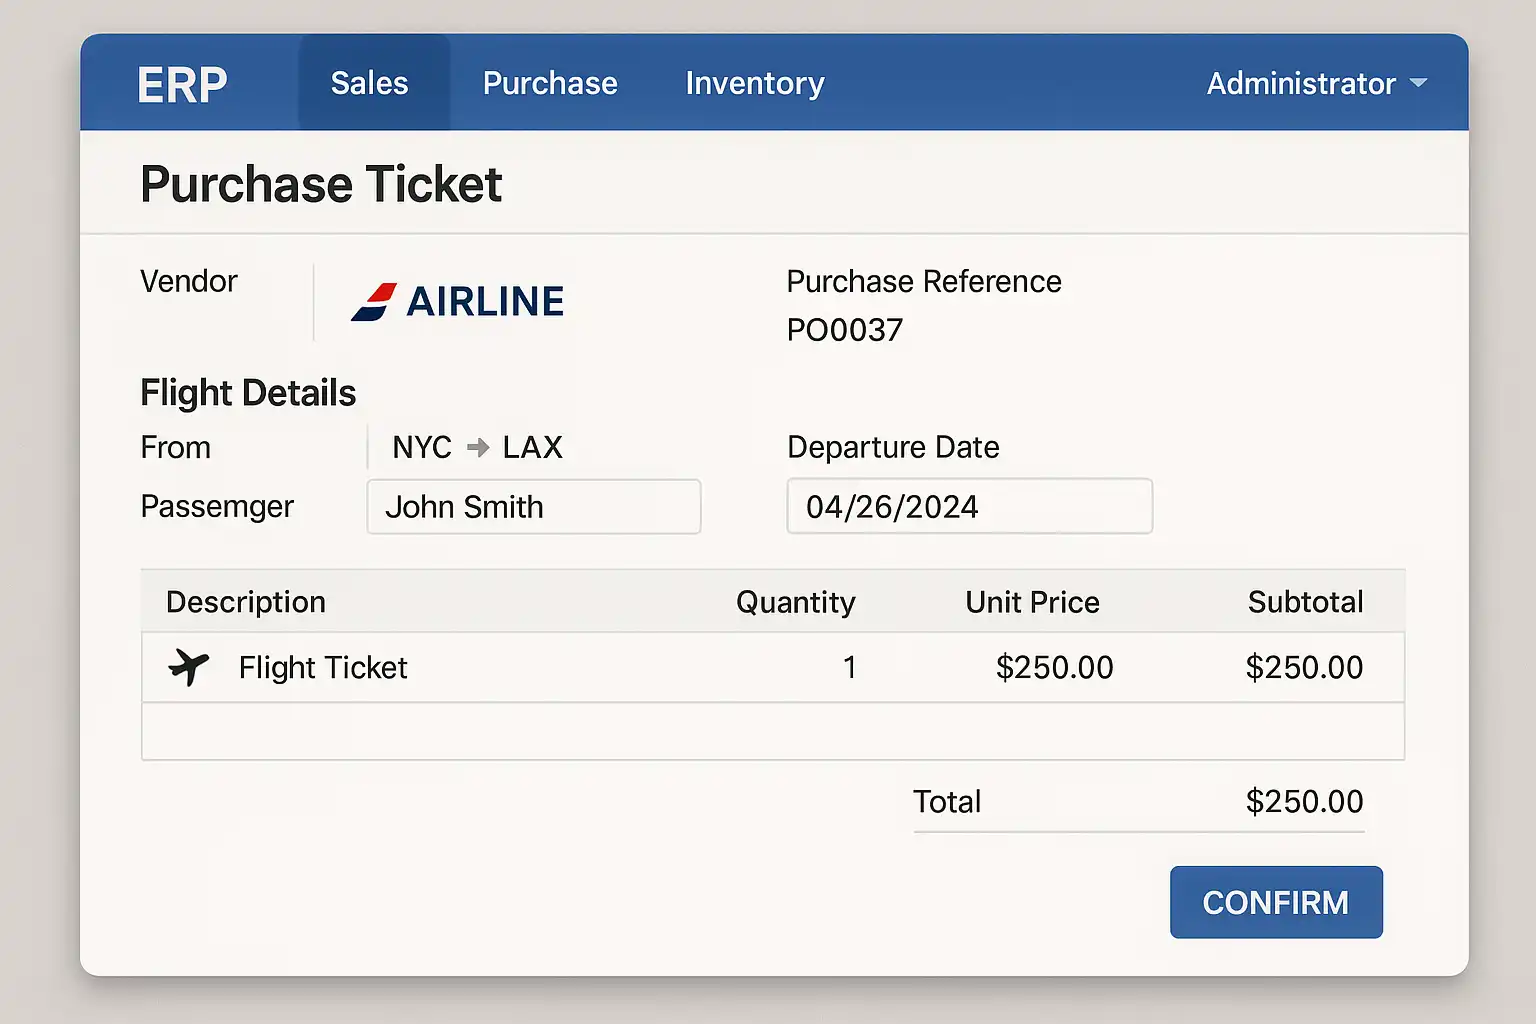Open the Administrator user menu

coord(1301,84)
